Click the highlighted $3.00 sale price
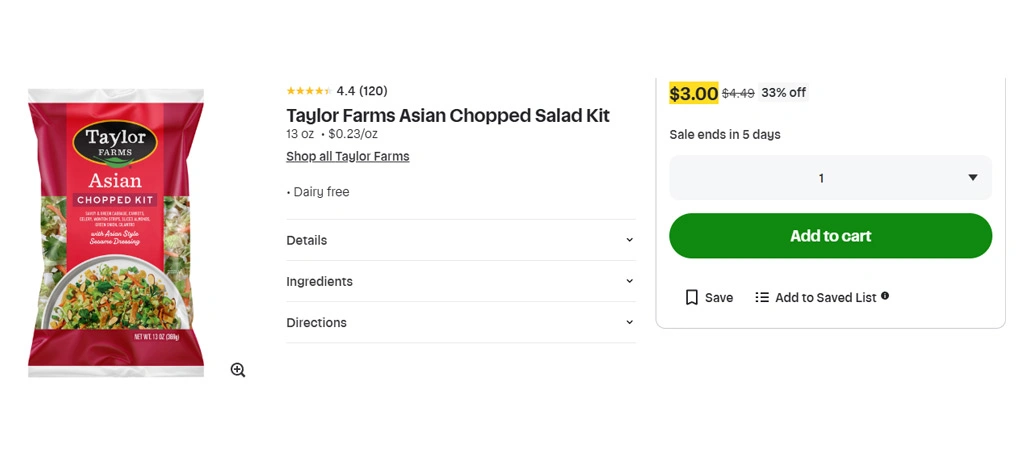The width and height of the screenshot is (1026, 466). (693, 93)
